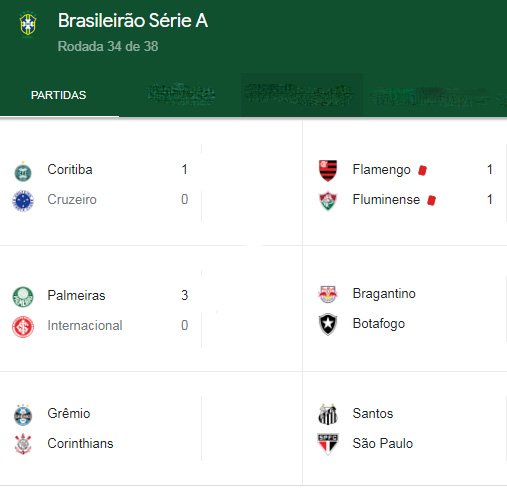Image resolution: width=507 pixels, height=489 pixels.
Task: Click the Corinthians team crest
Action: coord(23,444)
